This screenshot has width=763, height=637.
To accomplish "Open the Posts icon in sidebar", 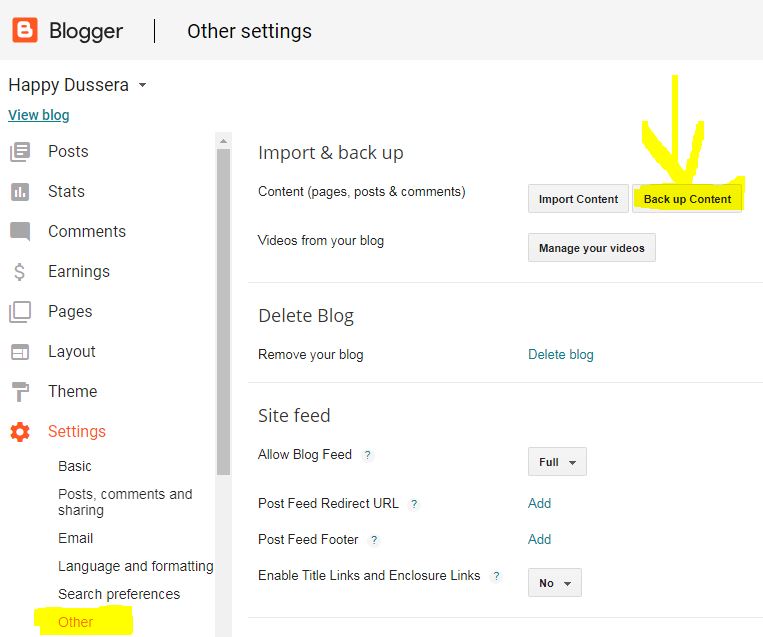I will (20, 152).
